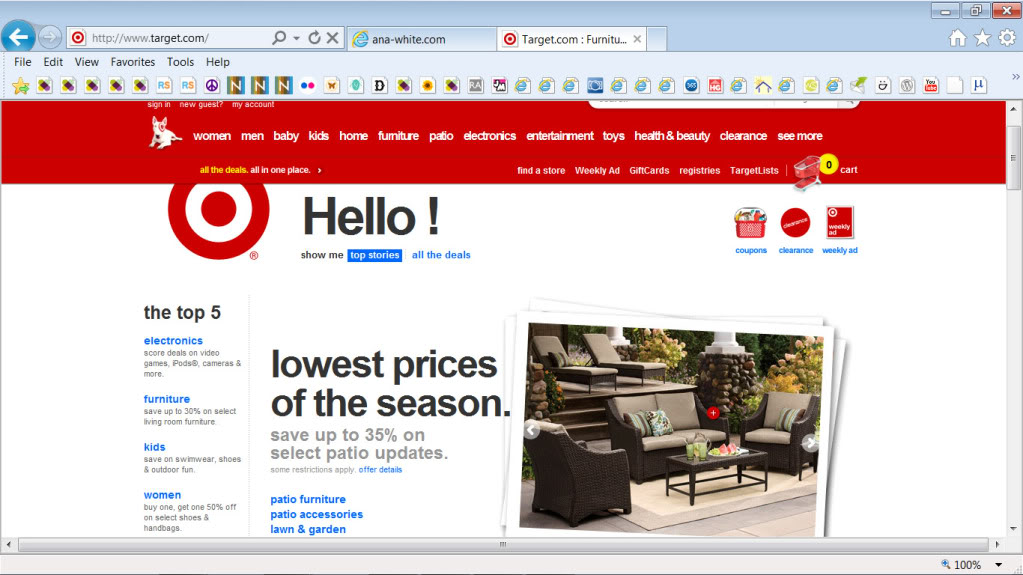This screenshot has height=575, width=1023.
Task: Refresh the target.com page
Action: 314,38
